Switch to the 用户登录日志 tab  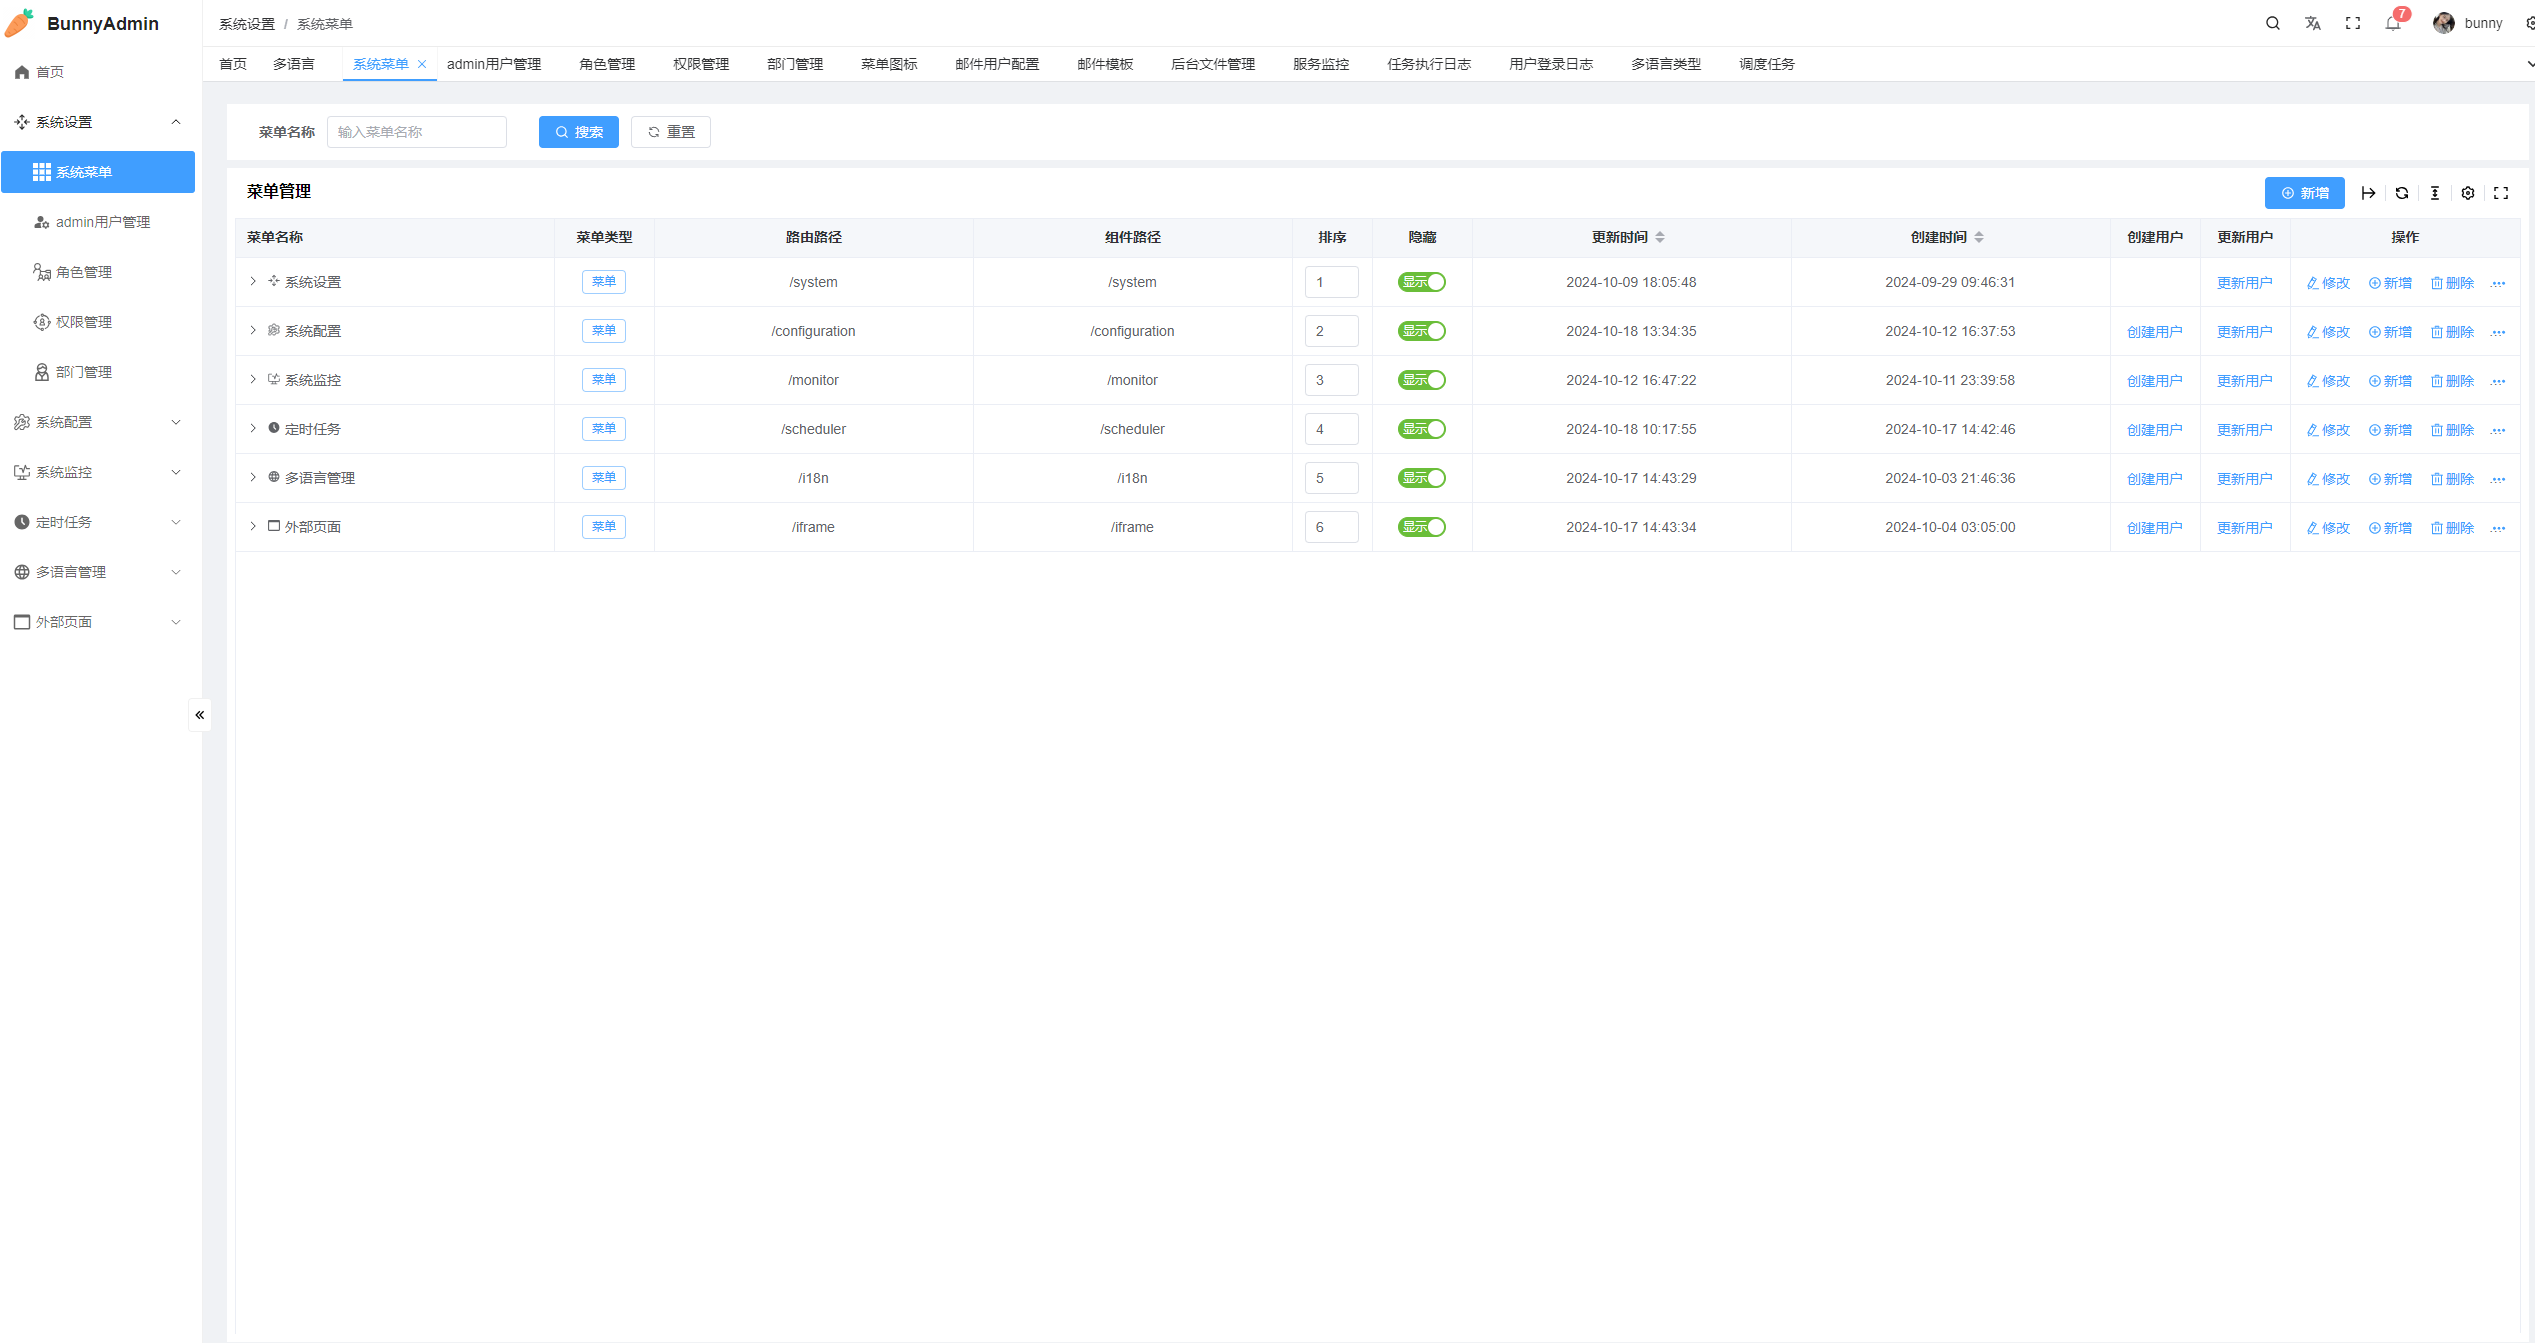click(x=1551, y=64)
